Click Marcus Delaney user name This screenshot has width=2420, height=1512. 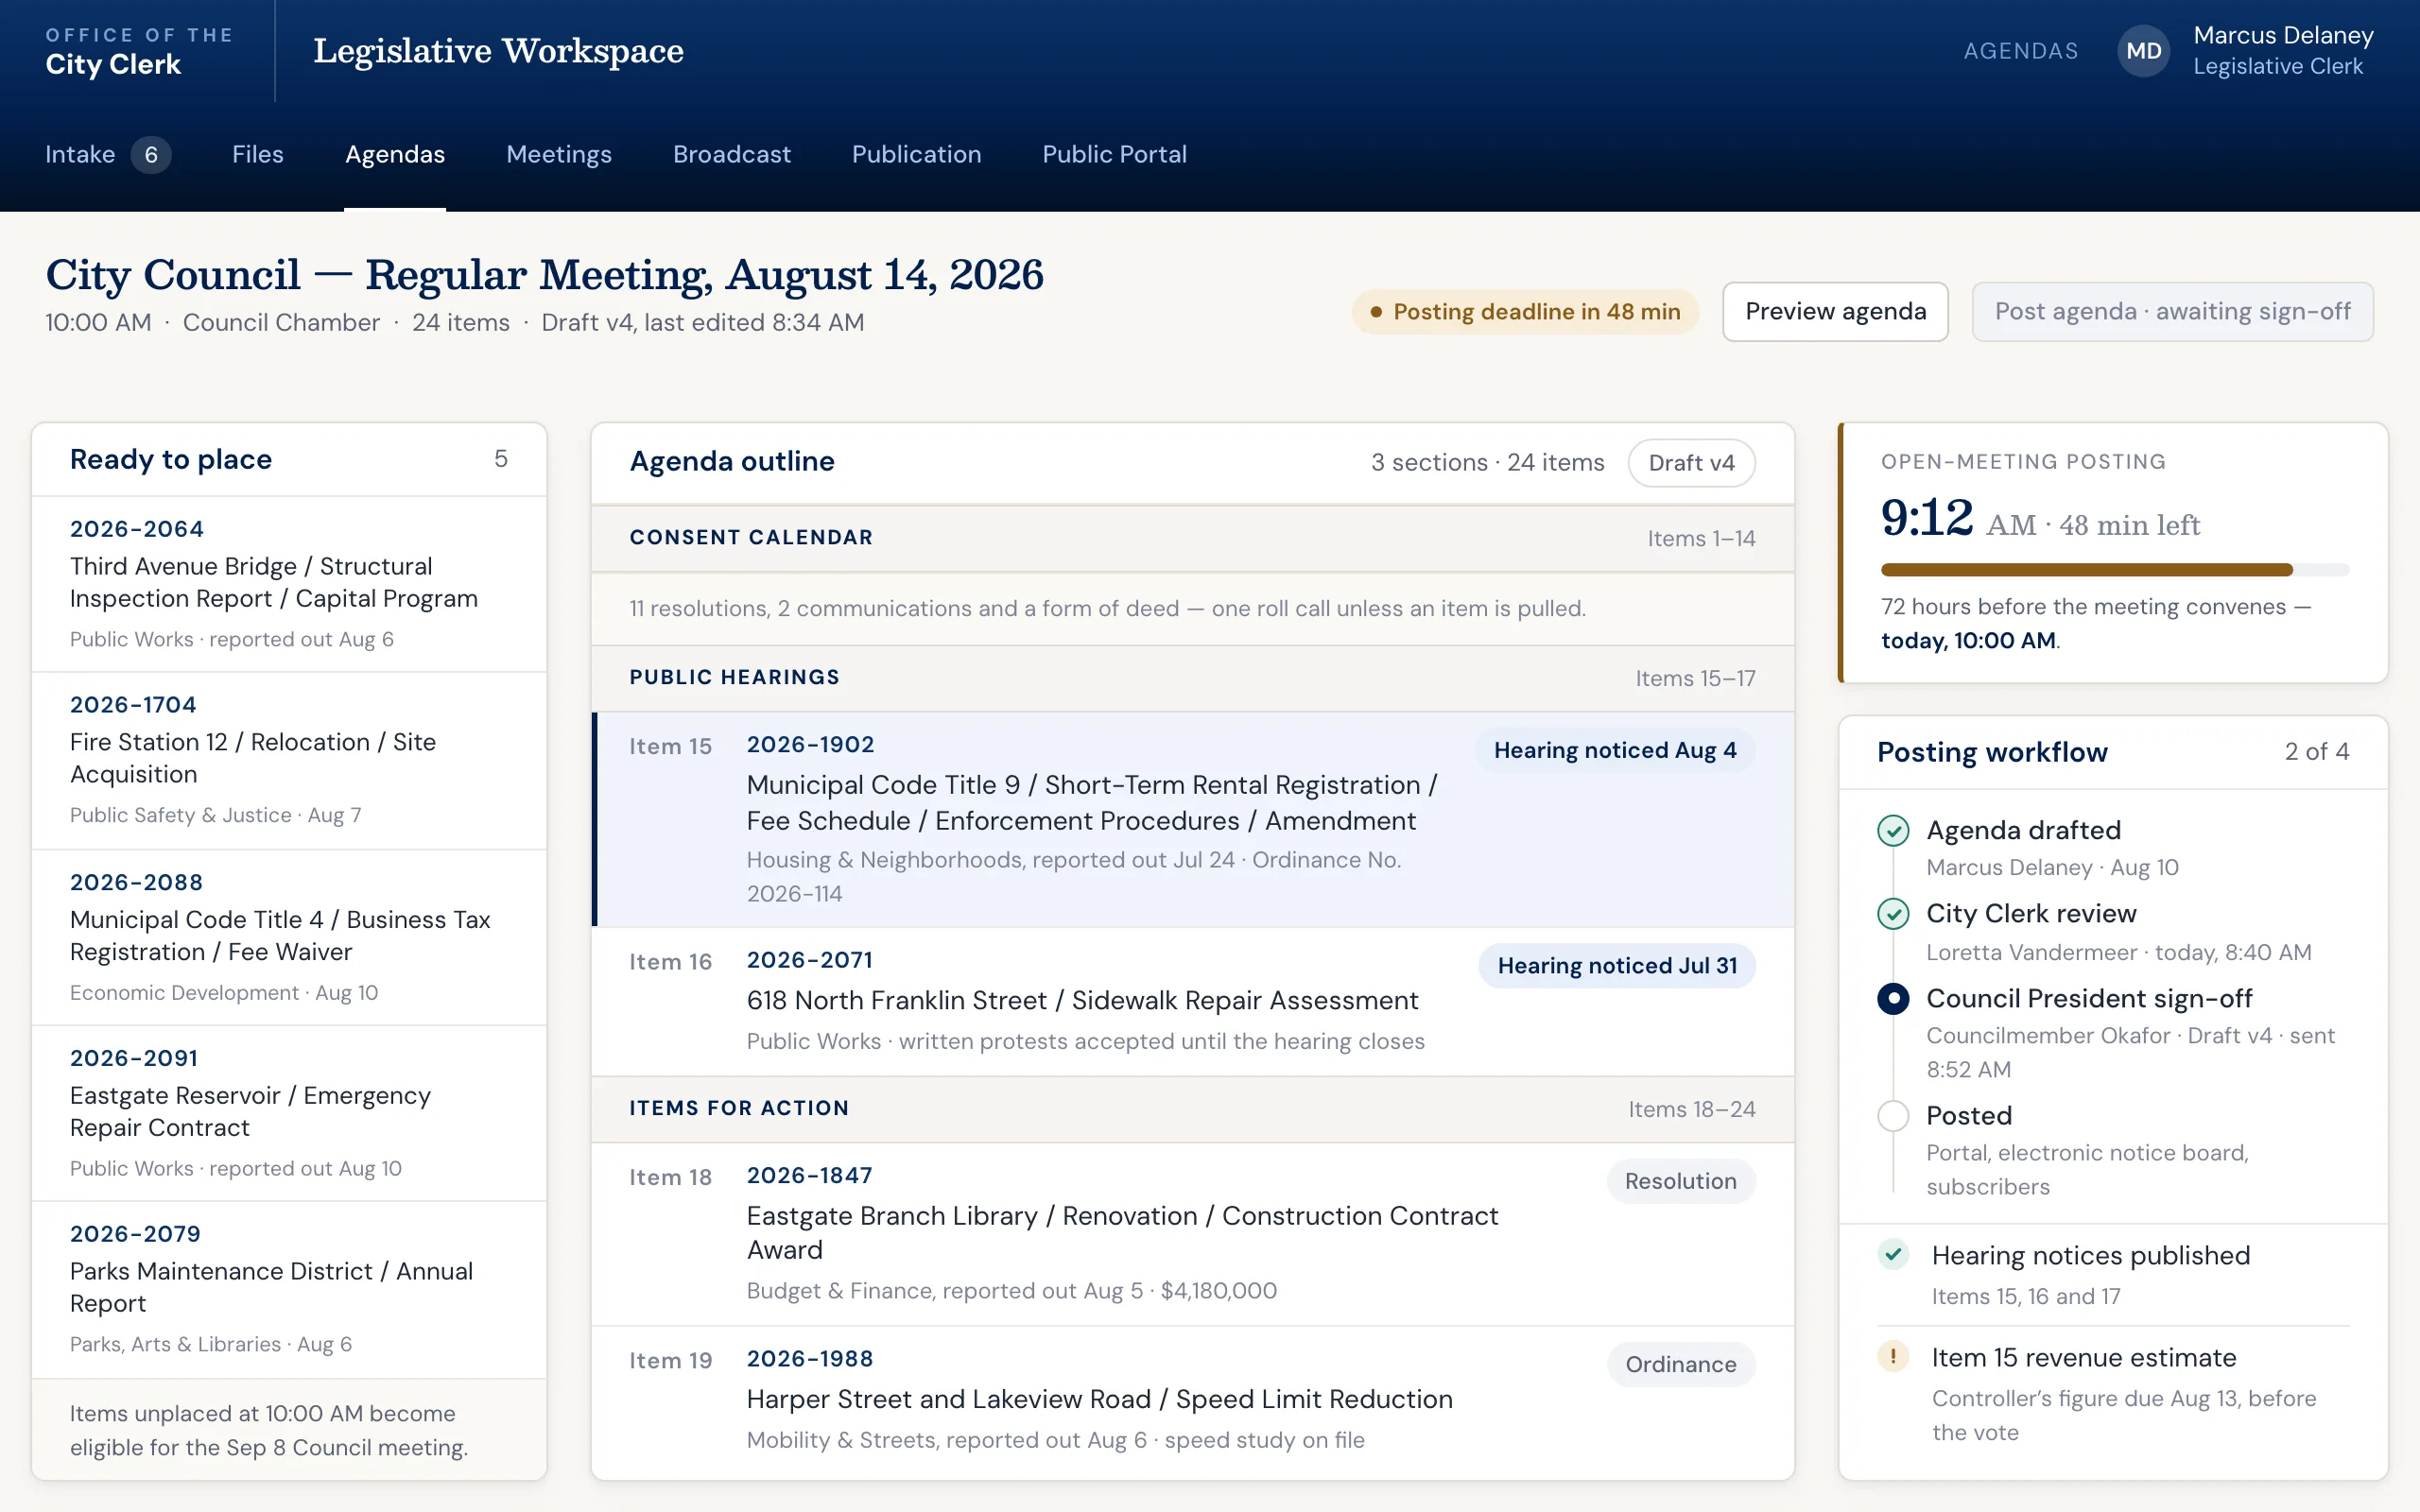[x=2283, y=36]
